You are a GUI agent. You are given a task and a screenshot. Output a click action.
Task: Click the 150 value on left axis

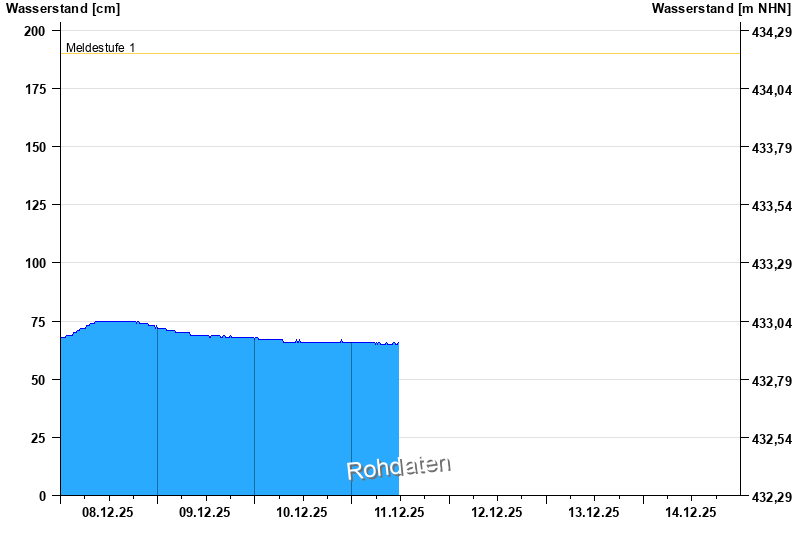tap(35, 147)
